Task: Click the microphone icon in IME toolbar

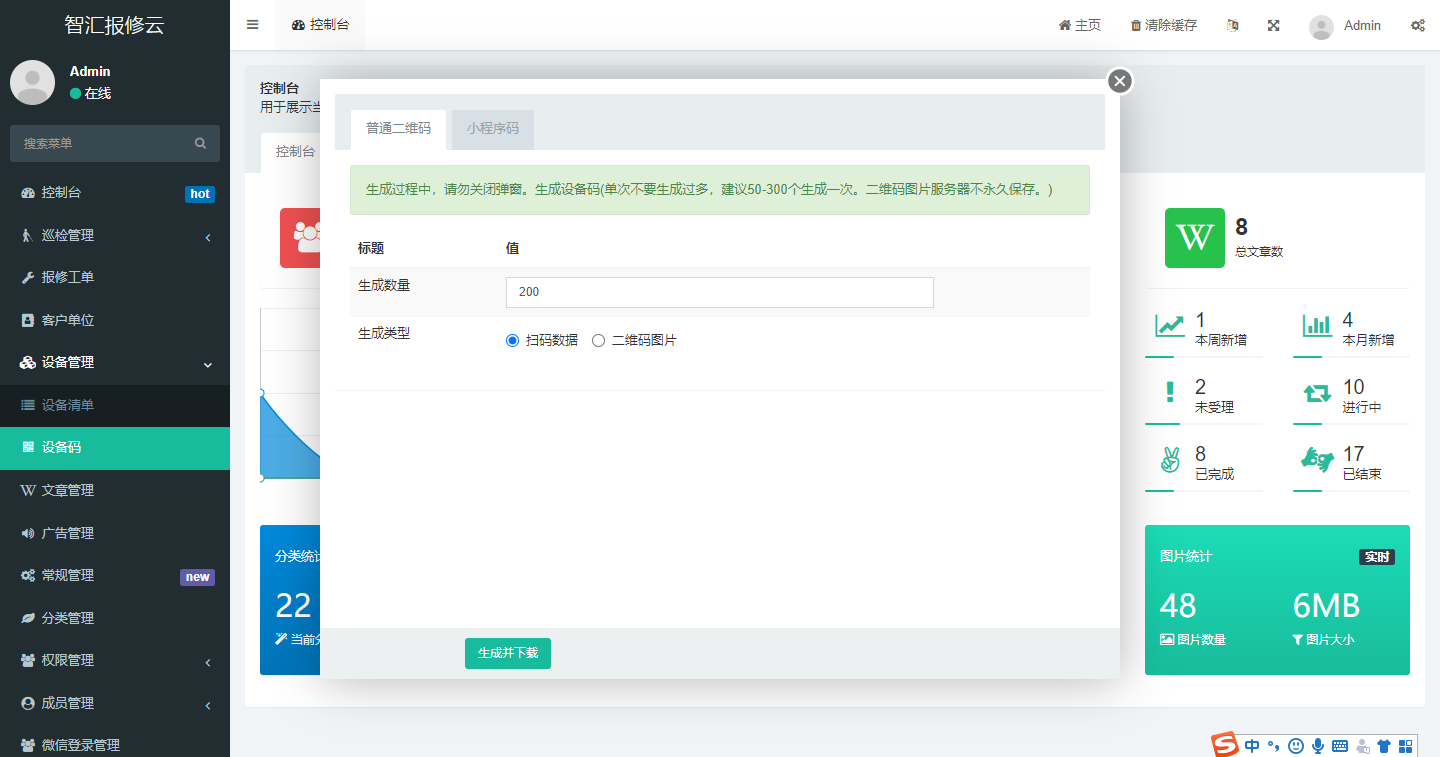Action: click(1318, 745)
